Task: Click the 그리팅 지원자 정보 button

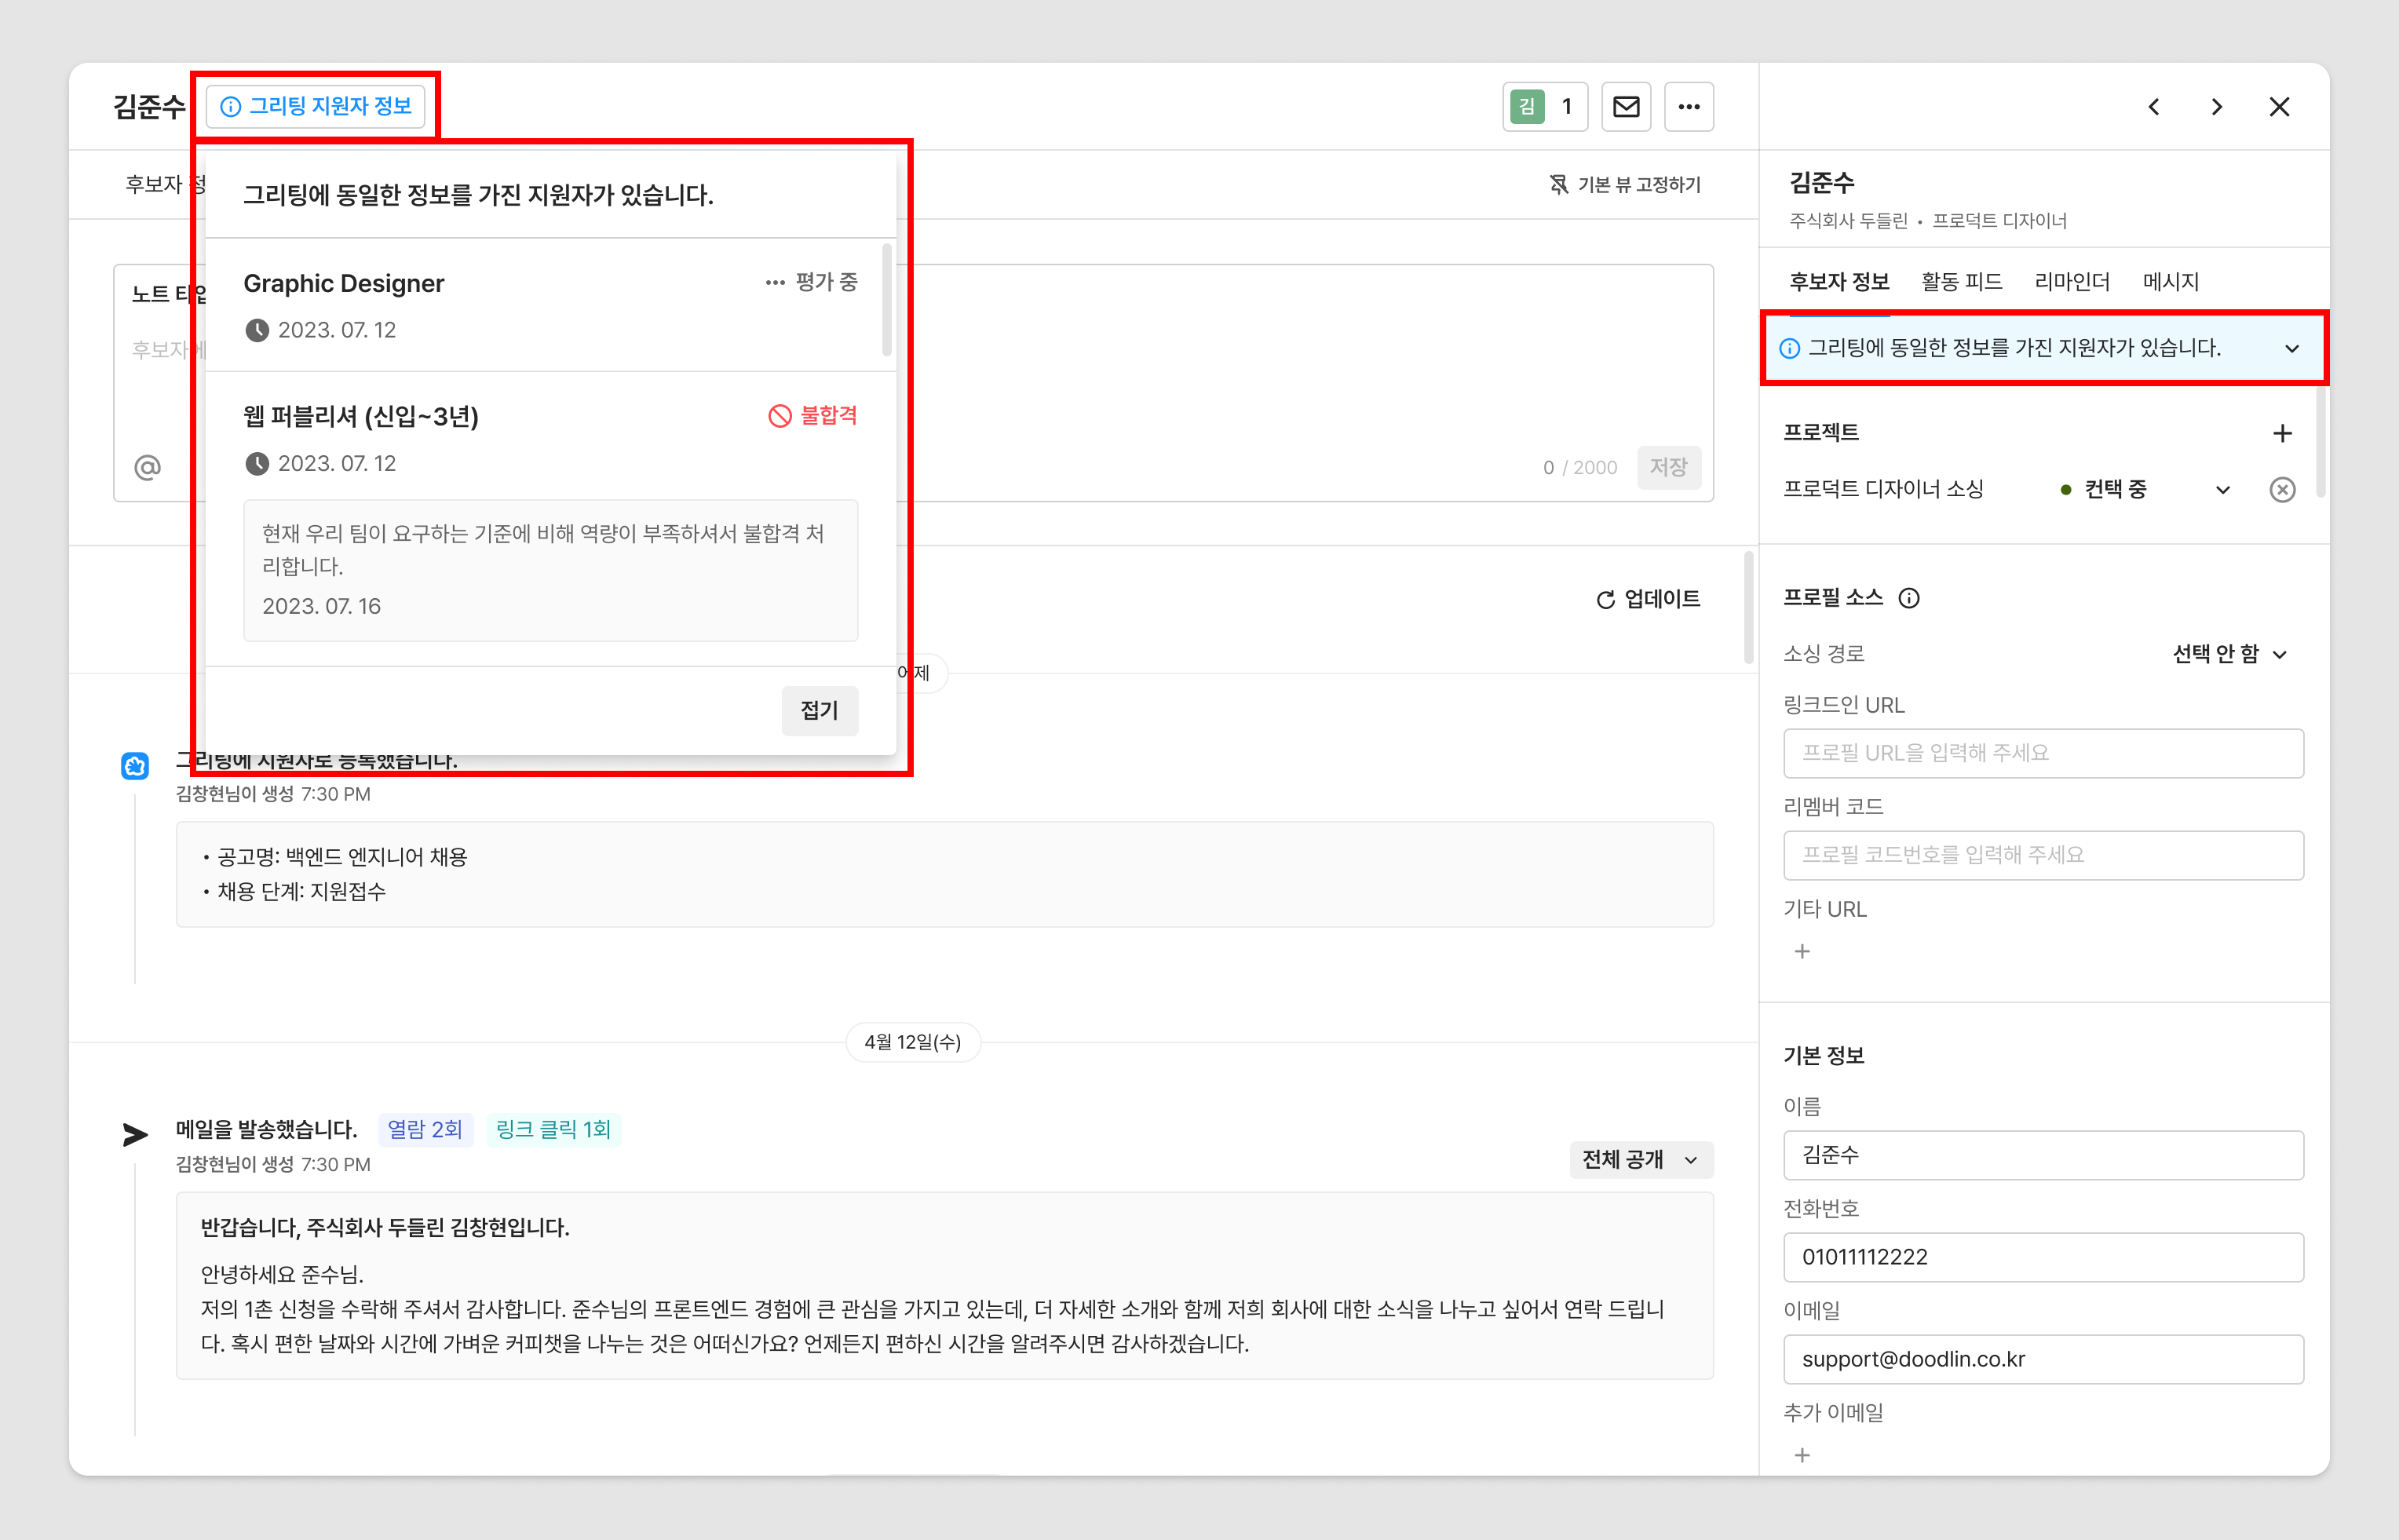Action: (x=316, y=106)
